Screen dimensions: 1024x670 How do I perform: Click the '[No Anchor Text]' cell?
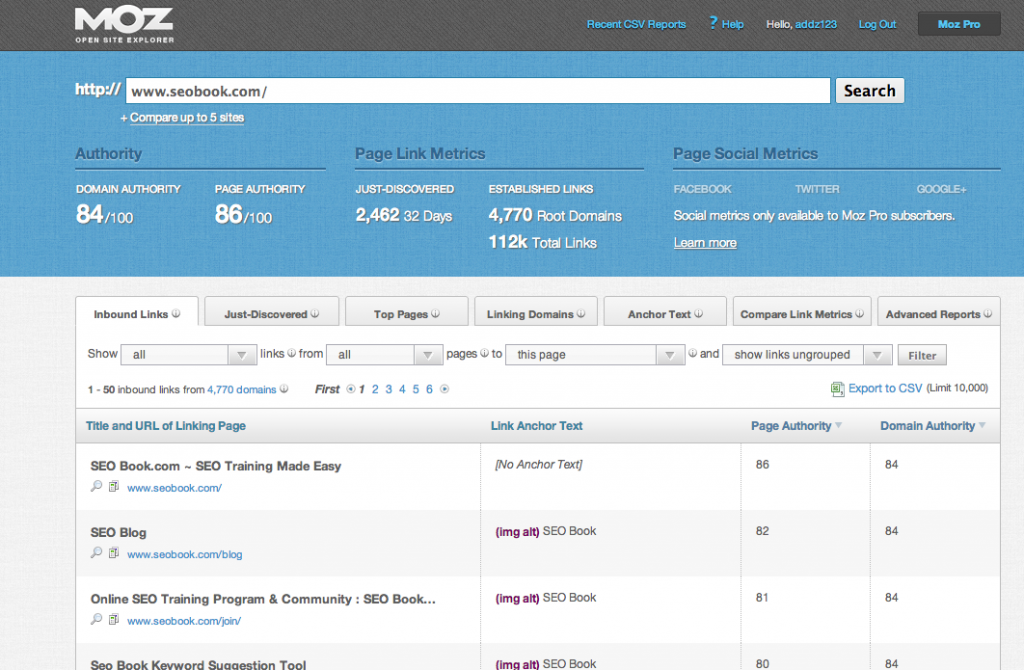point(539,464)
